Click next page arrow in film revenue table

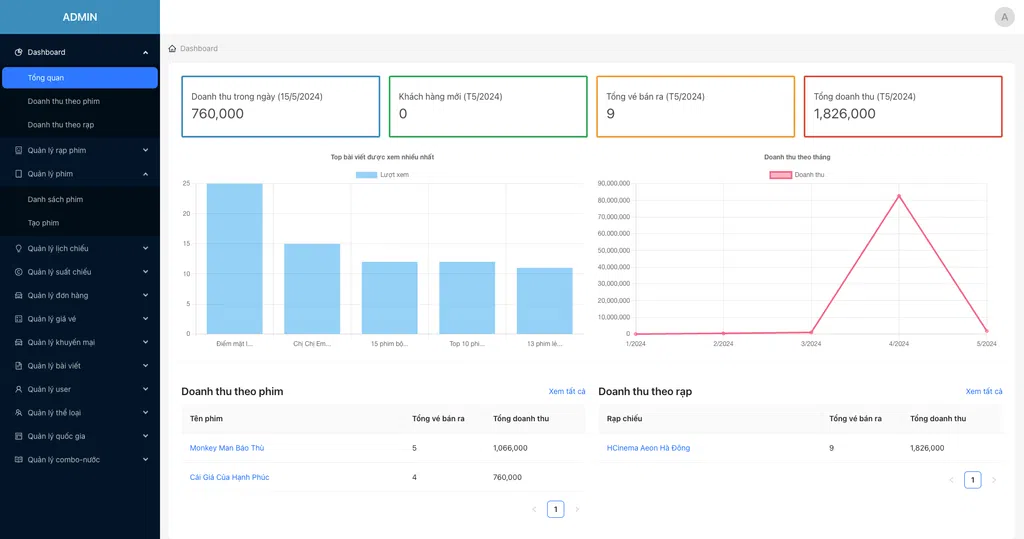coord(577,509)
